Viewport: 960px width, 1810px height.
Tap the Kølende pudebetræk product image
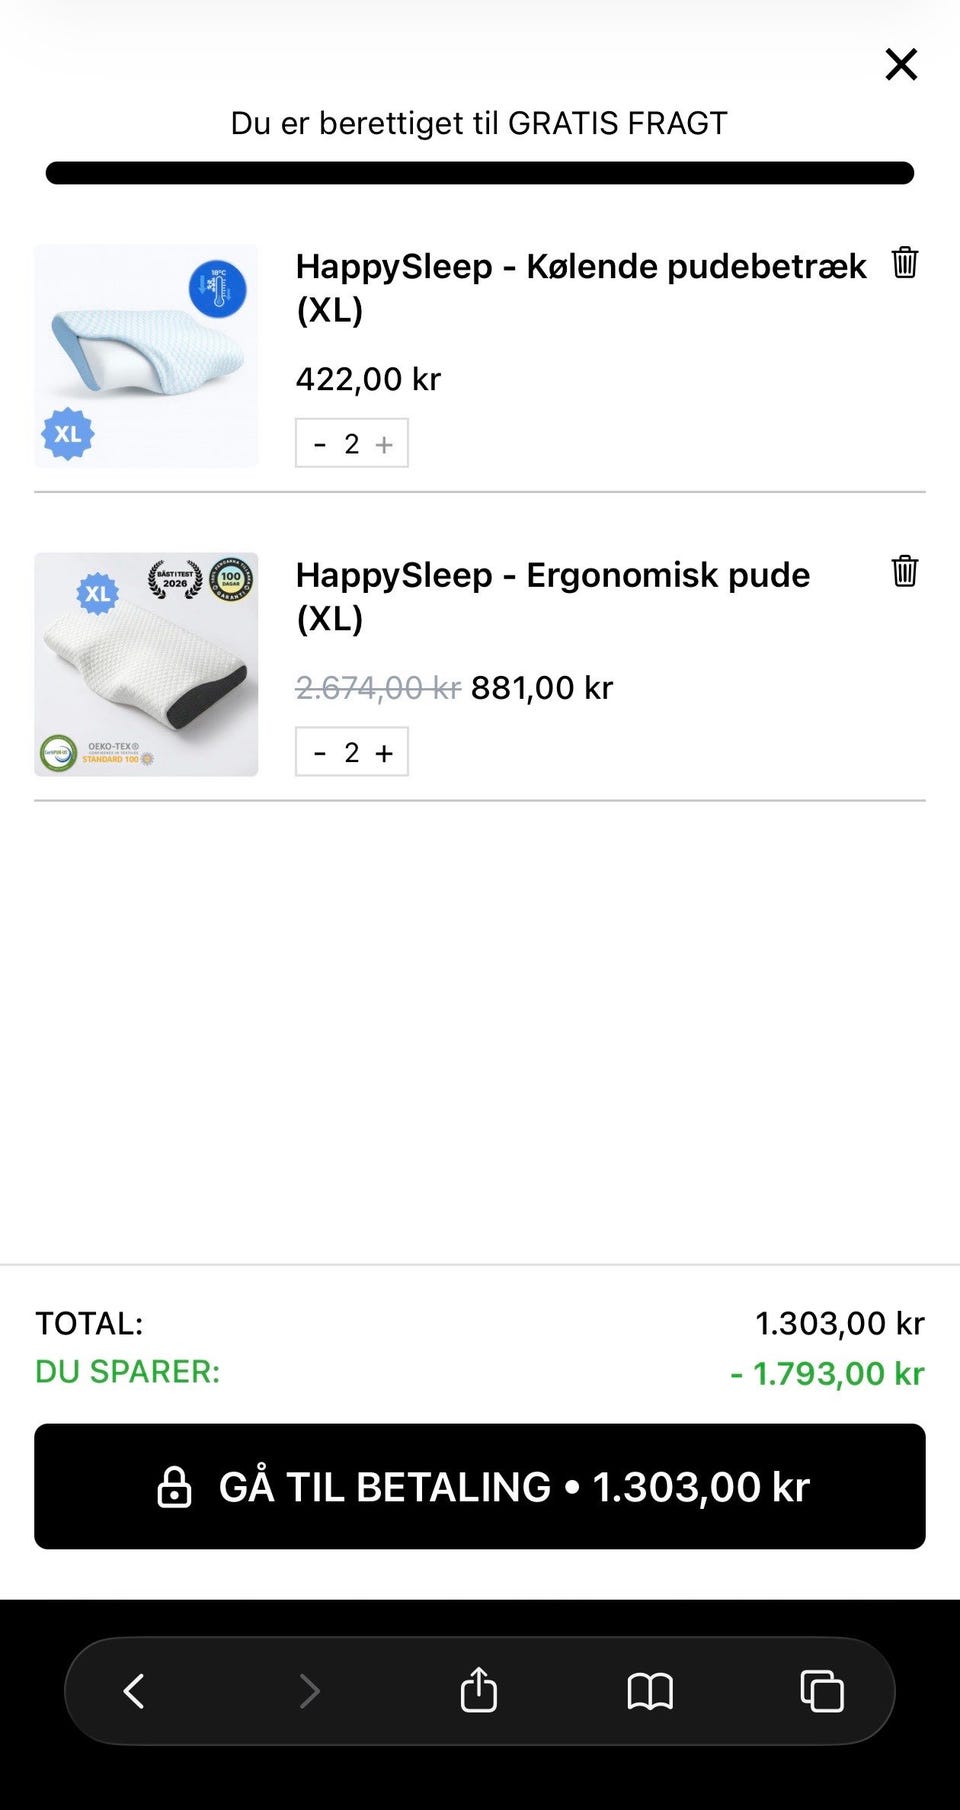(146, 356)
